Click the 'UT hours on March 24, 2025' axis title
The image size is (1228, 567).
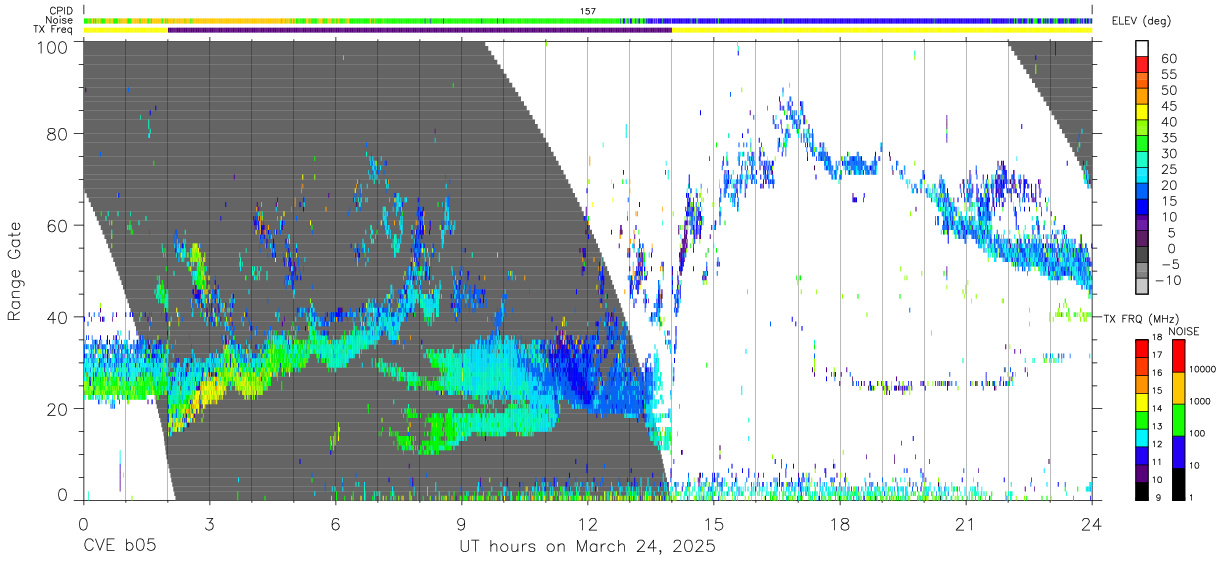587,547
